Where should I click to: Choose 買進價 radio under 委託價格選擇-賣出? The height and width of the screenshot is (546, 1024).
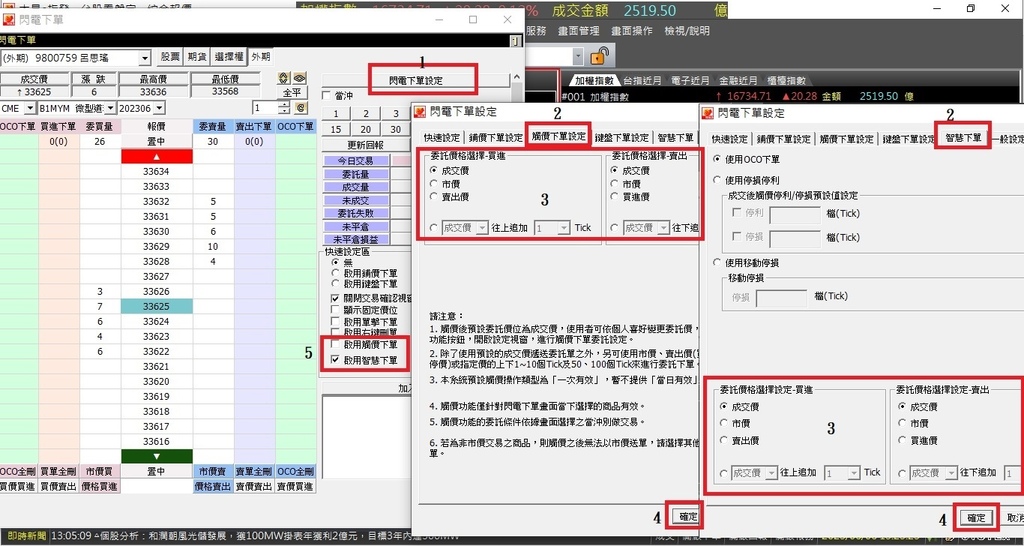coord(615,196)
